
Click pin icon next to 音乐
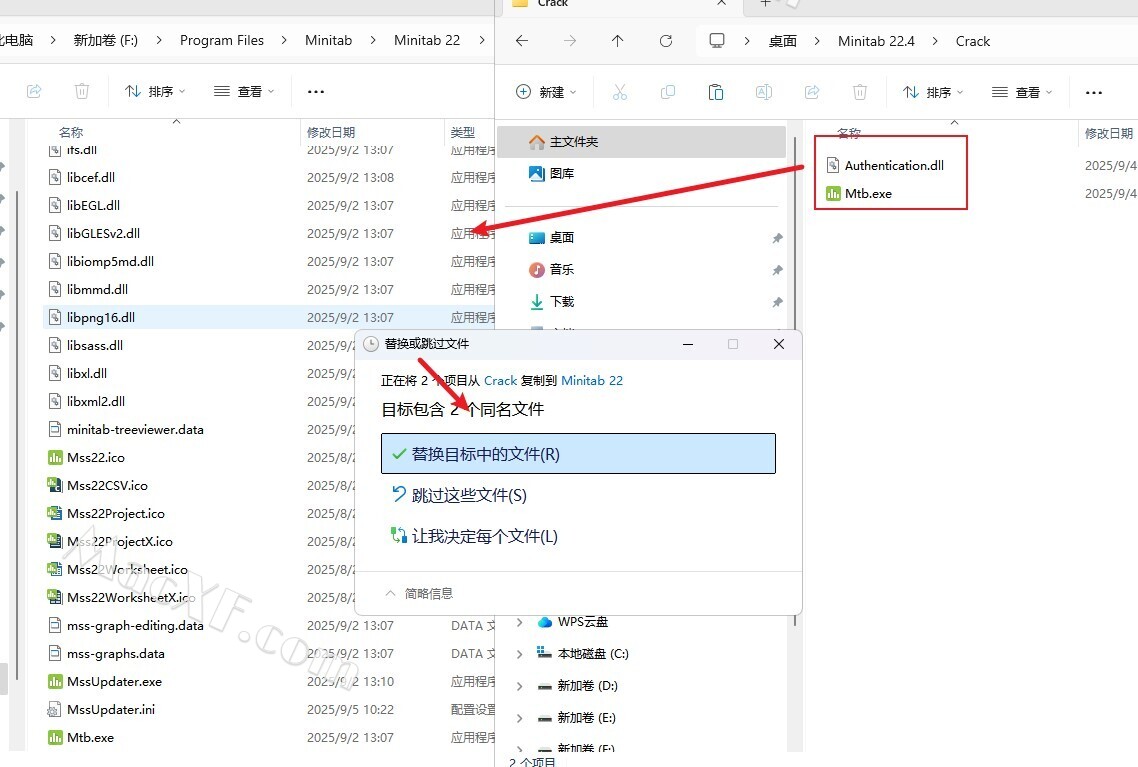coord(777,270)
